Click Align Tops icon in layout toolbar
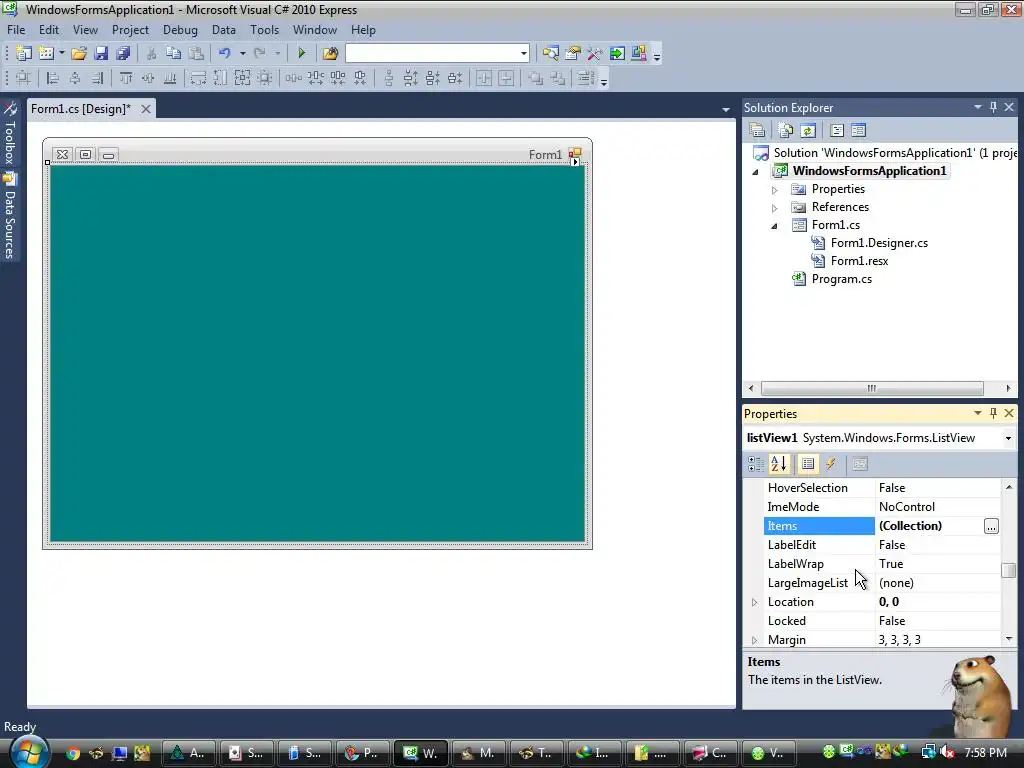This screenshot has width=1024, height=768. coord(126,78)
